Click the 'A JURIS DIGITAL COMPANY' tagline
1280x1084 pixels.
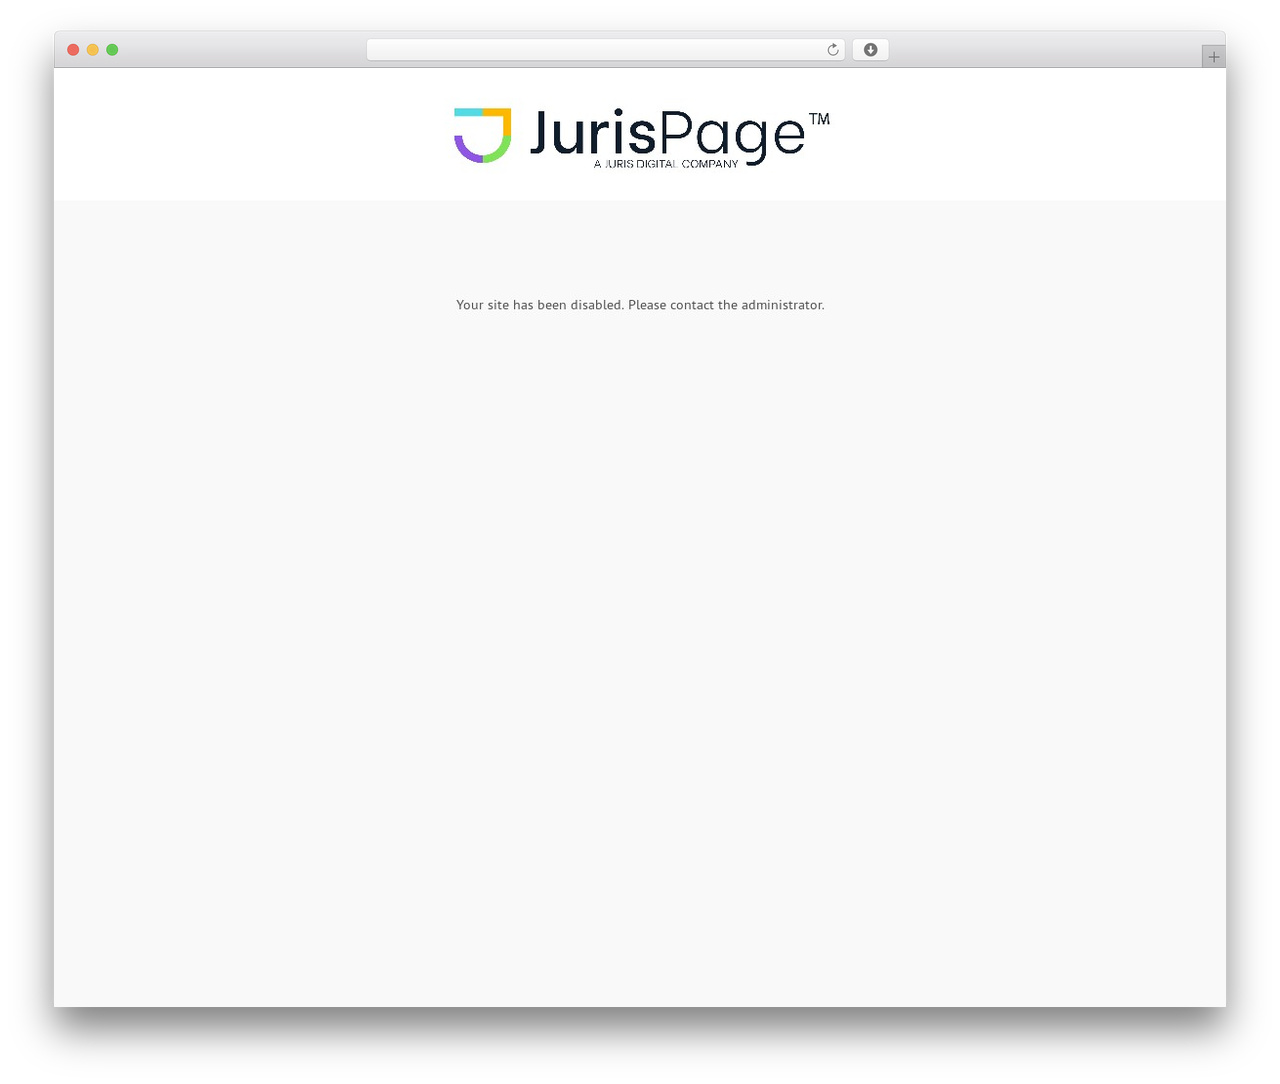coord(666,164)
